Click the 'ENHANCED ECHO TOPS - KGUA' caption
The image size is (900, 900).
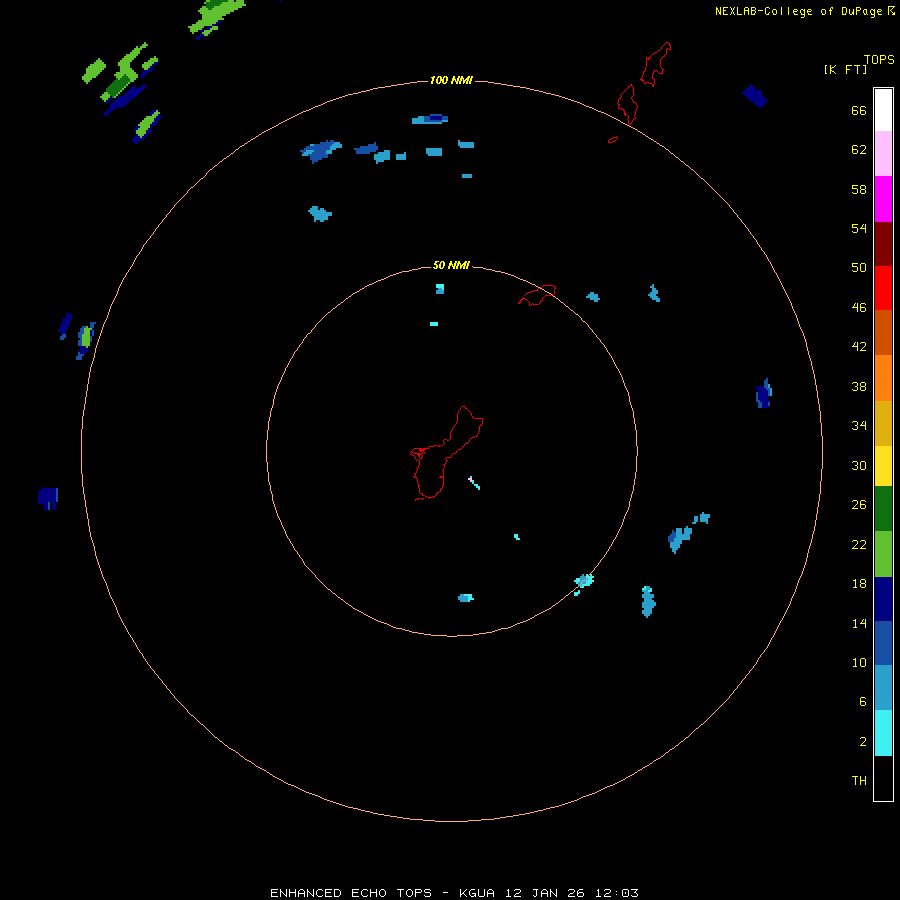click(x=383, y=893)
